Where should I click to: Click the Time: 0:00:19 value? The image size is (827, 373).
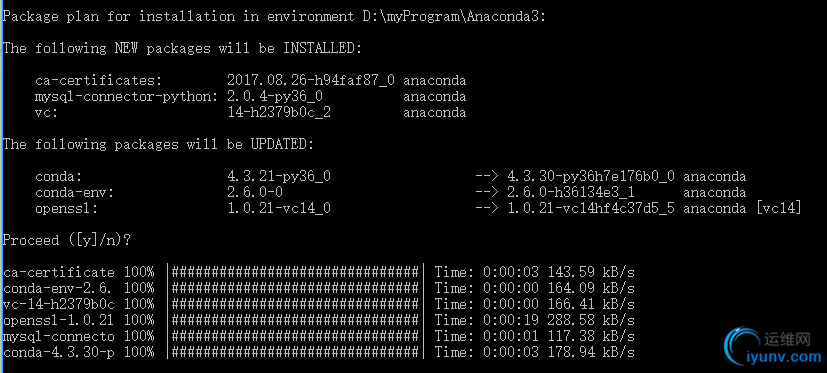[x=486, y=320]
